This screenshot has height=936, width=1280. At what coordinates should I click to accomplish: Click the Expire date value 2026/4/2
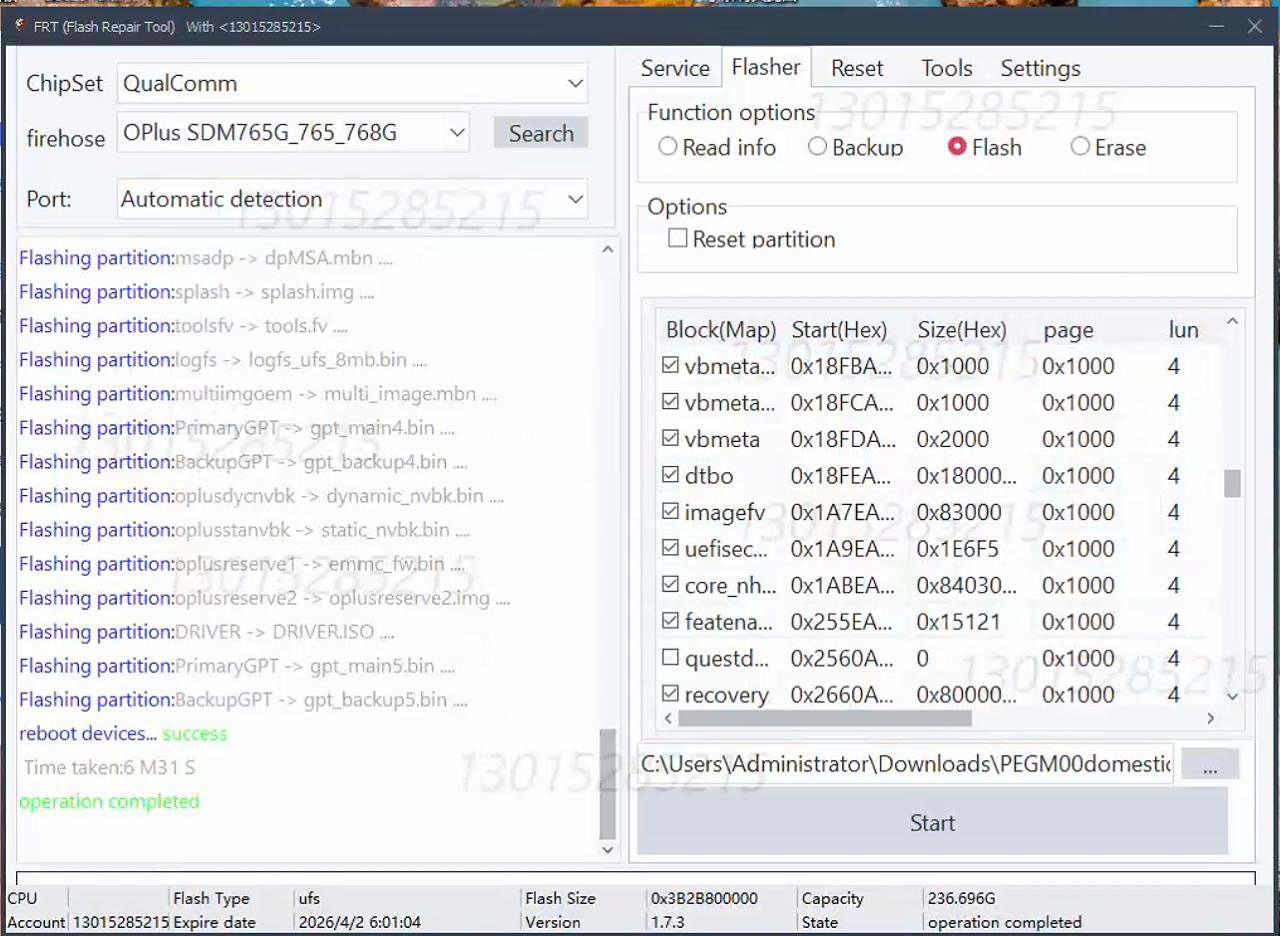[x=359, y=922]
